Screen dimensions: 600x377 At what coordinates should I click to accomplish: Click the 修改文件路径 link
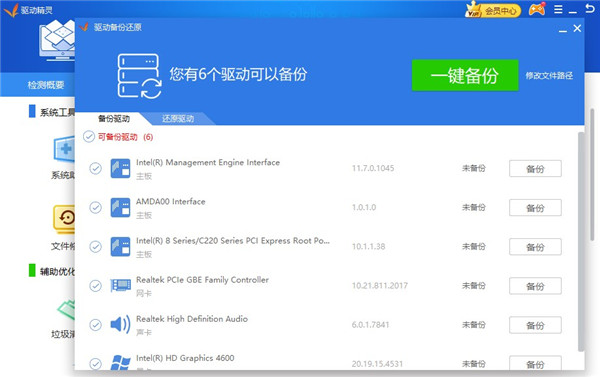pyautogui.click(x=549, y=76)
